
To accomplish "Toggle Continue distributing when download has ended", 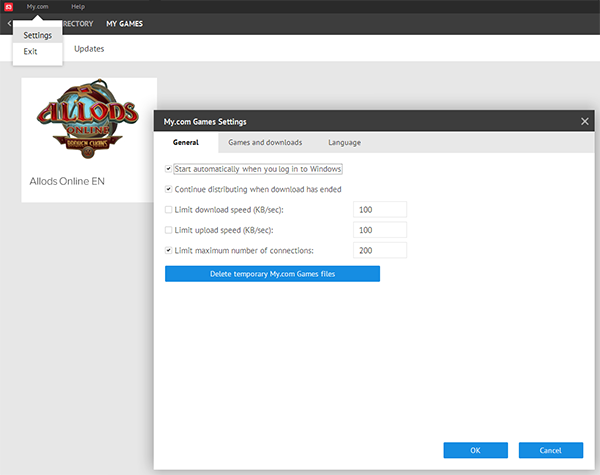I will 168,189.
